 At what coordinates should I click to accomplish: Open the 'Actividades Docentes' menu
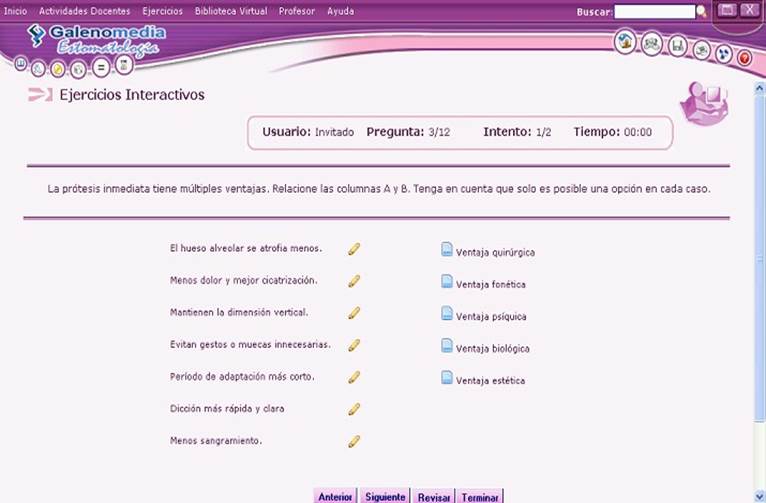[x=84, y=11]
